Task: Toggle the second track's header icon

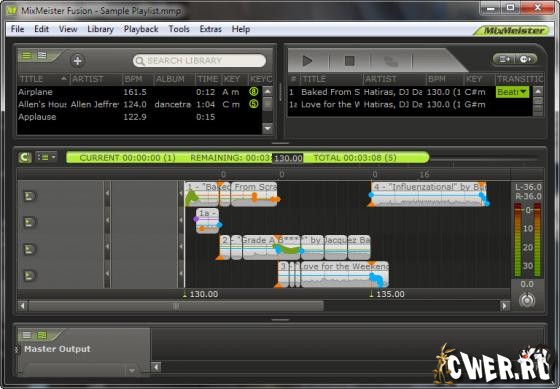Action: click(x=30, y=222)
